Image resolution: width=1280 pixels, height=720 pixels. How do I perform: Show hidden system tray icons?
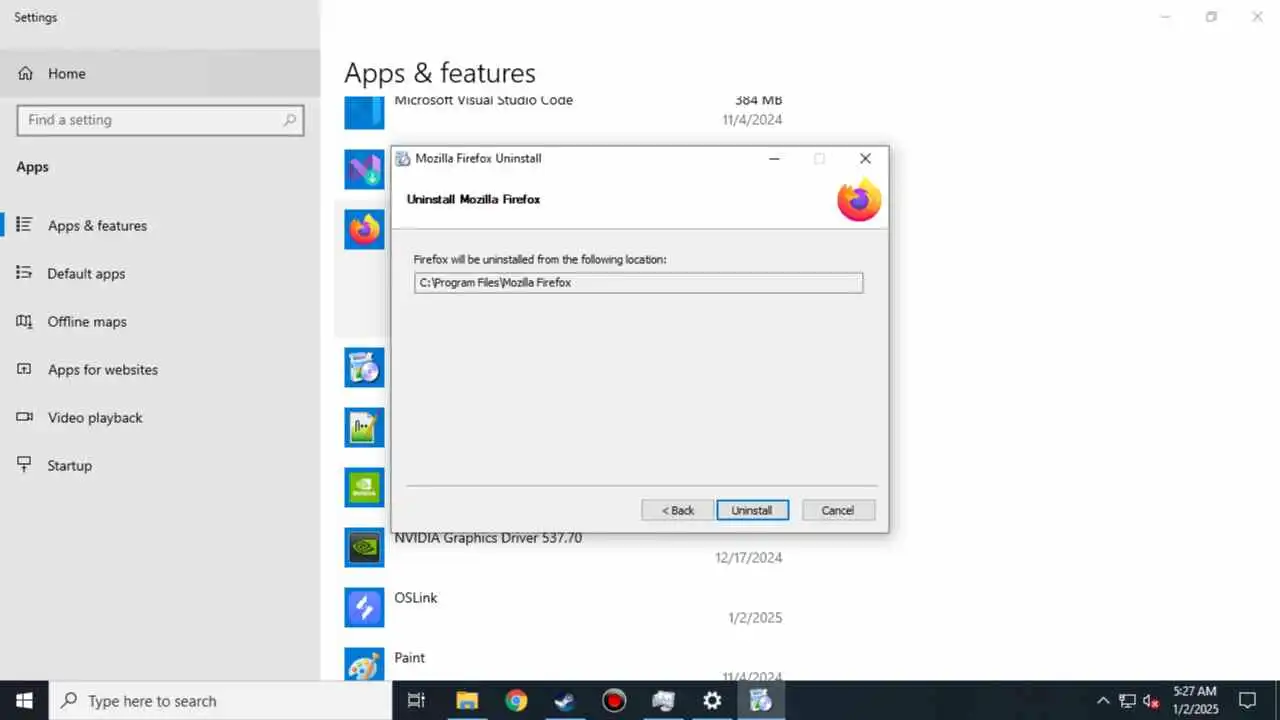[1103, 701]
